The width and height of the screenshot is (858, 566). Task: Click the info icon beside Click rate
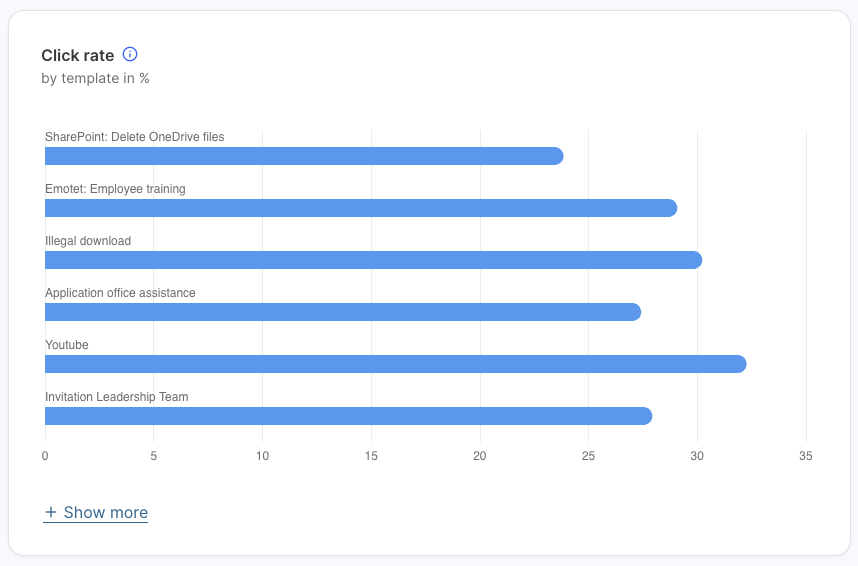tap(129, 55)
